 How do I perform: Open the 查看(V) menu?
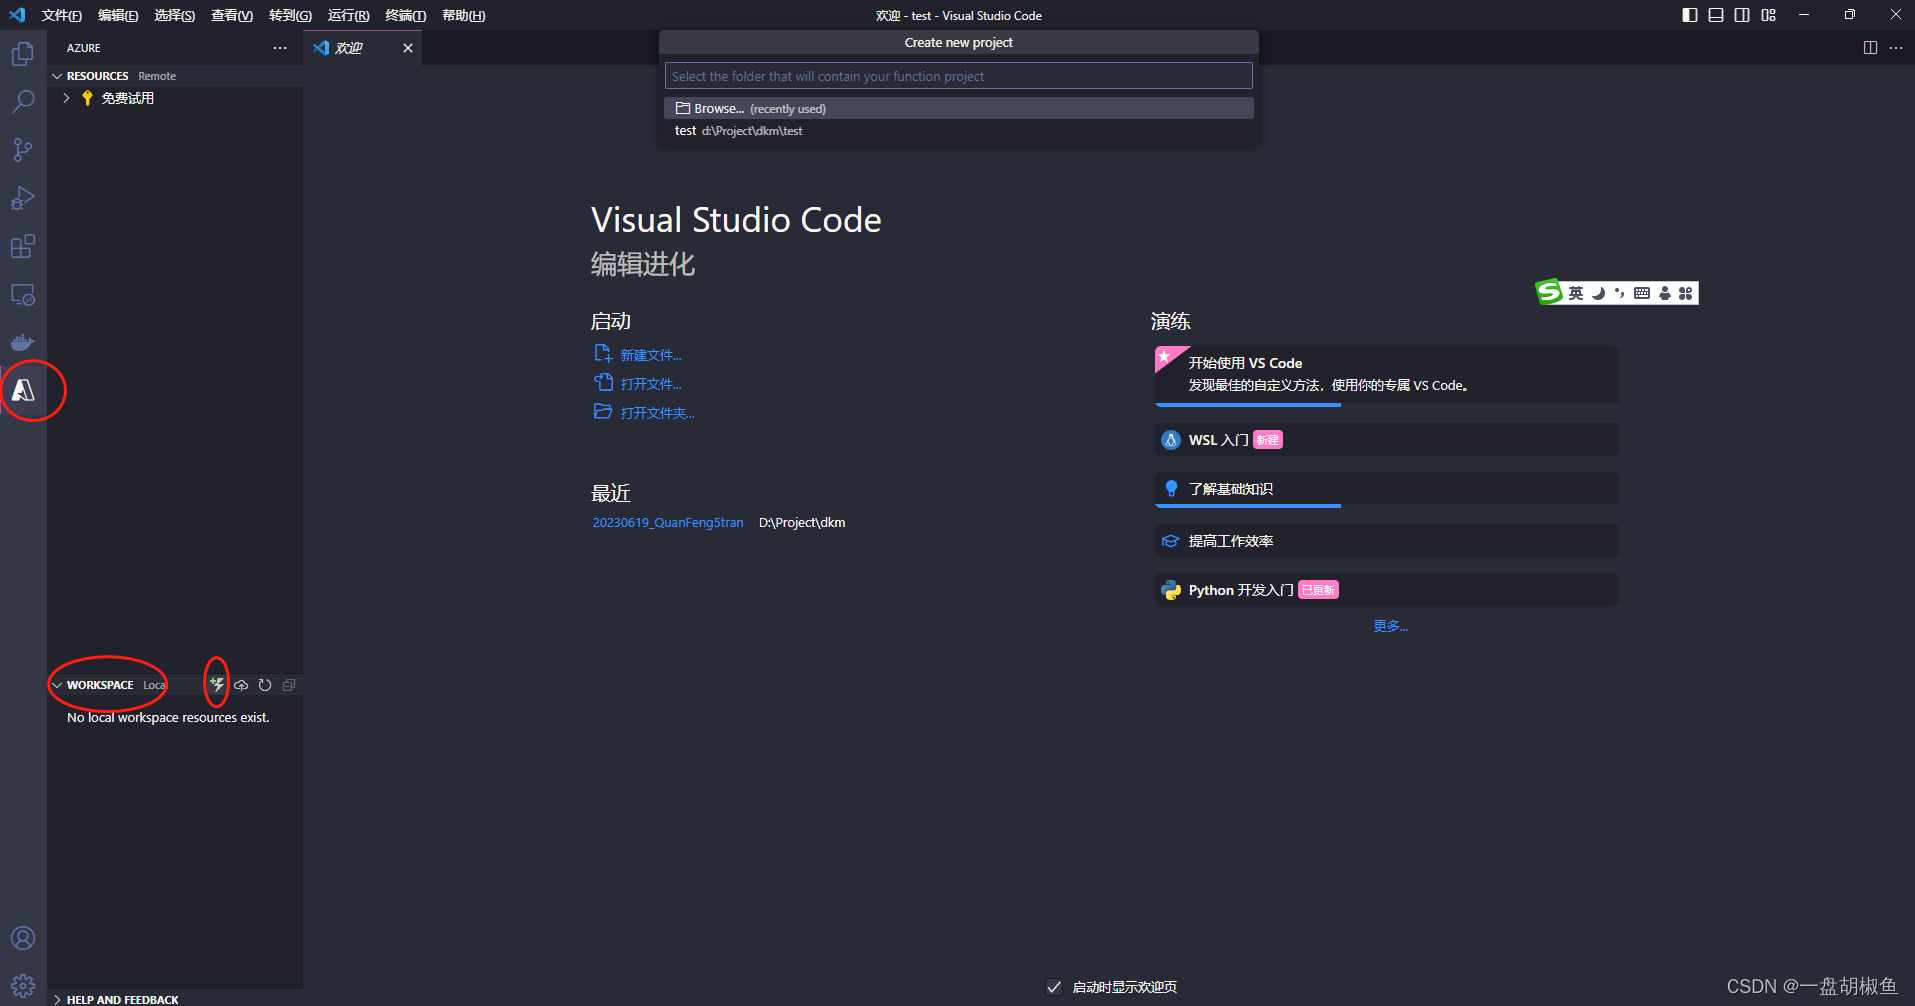232,15
